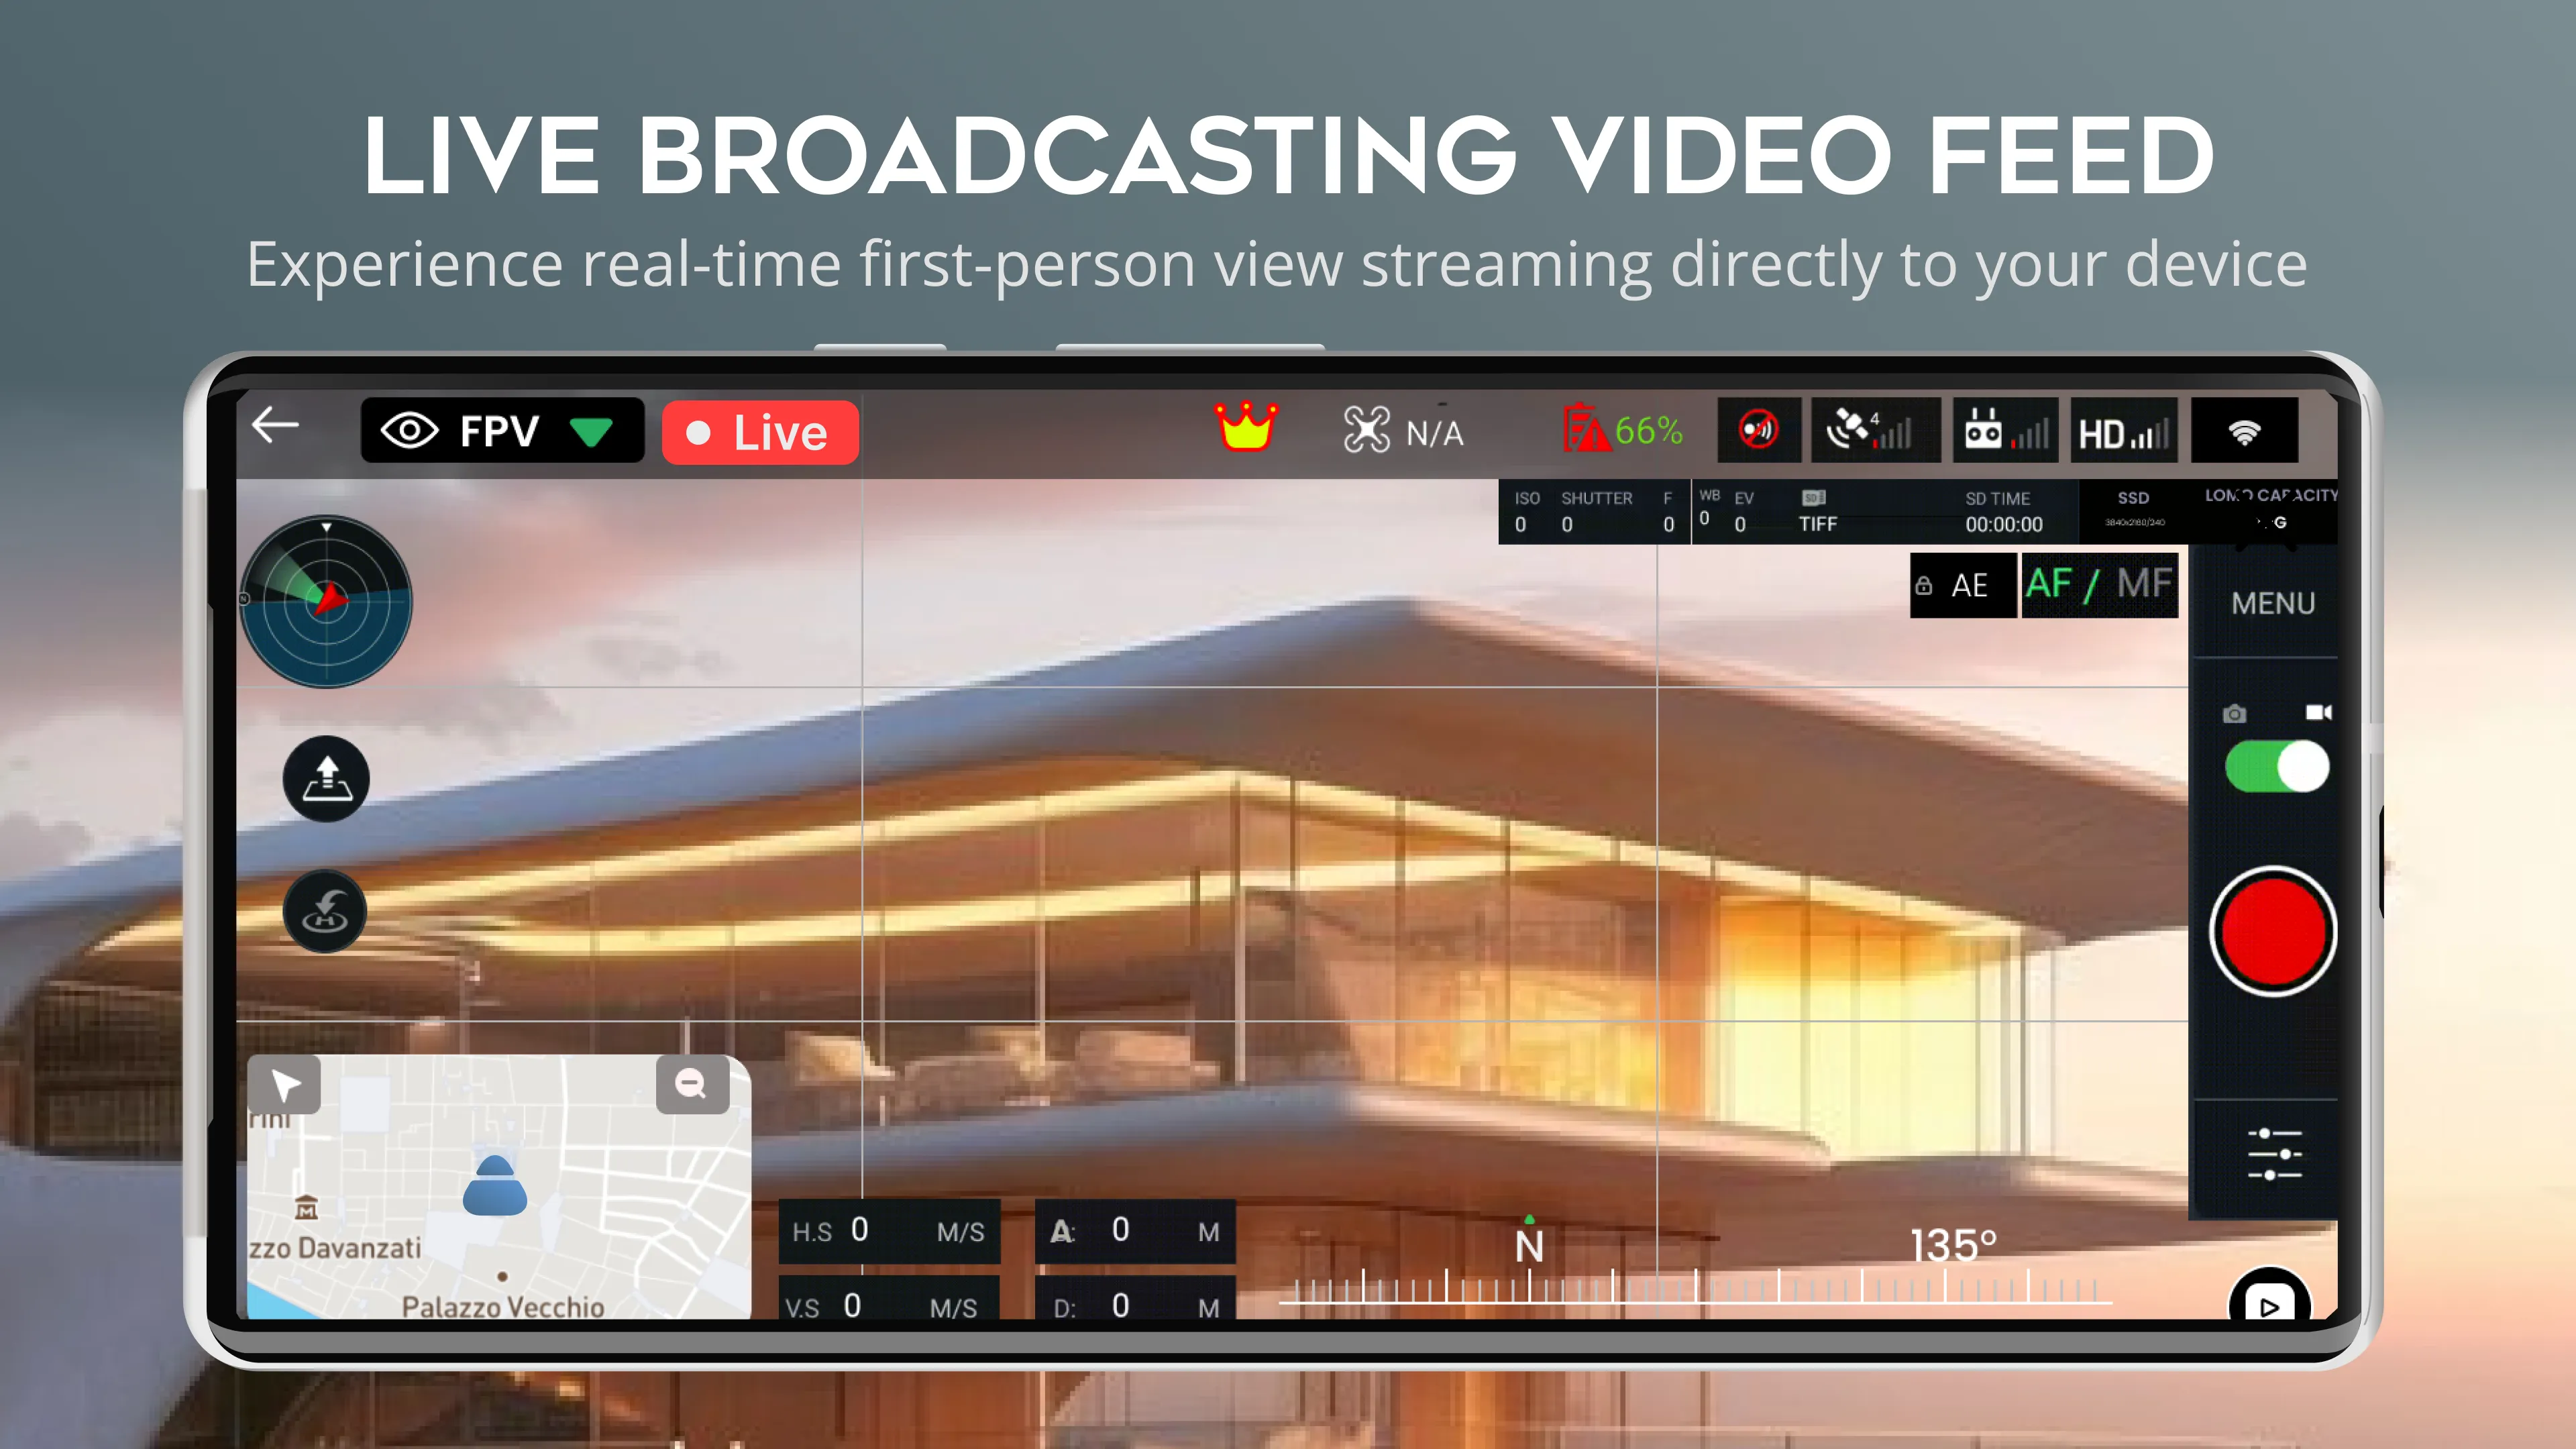Image resolution: width=2576 pixels, height=1449 pixels.
Task: Tap the record button to start recording
Action: [2271, 932]
